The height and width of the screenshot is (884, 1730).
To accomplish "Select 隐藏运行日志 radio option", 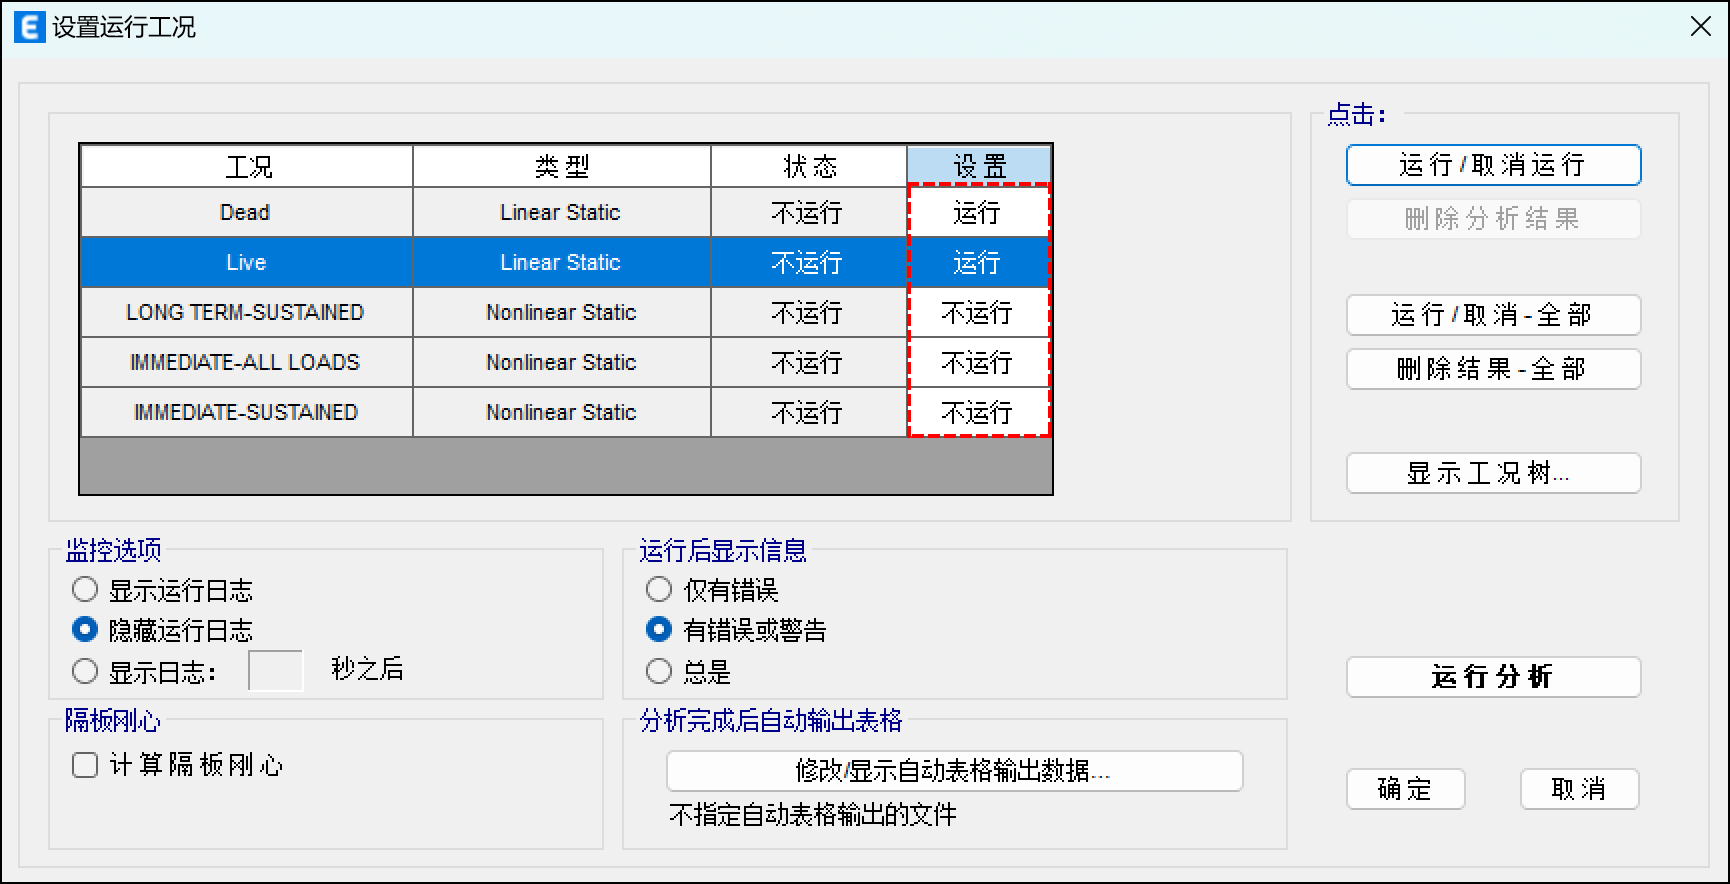I will point(85,630).
